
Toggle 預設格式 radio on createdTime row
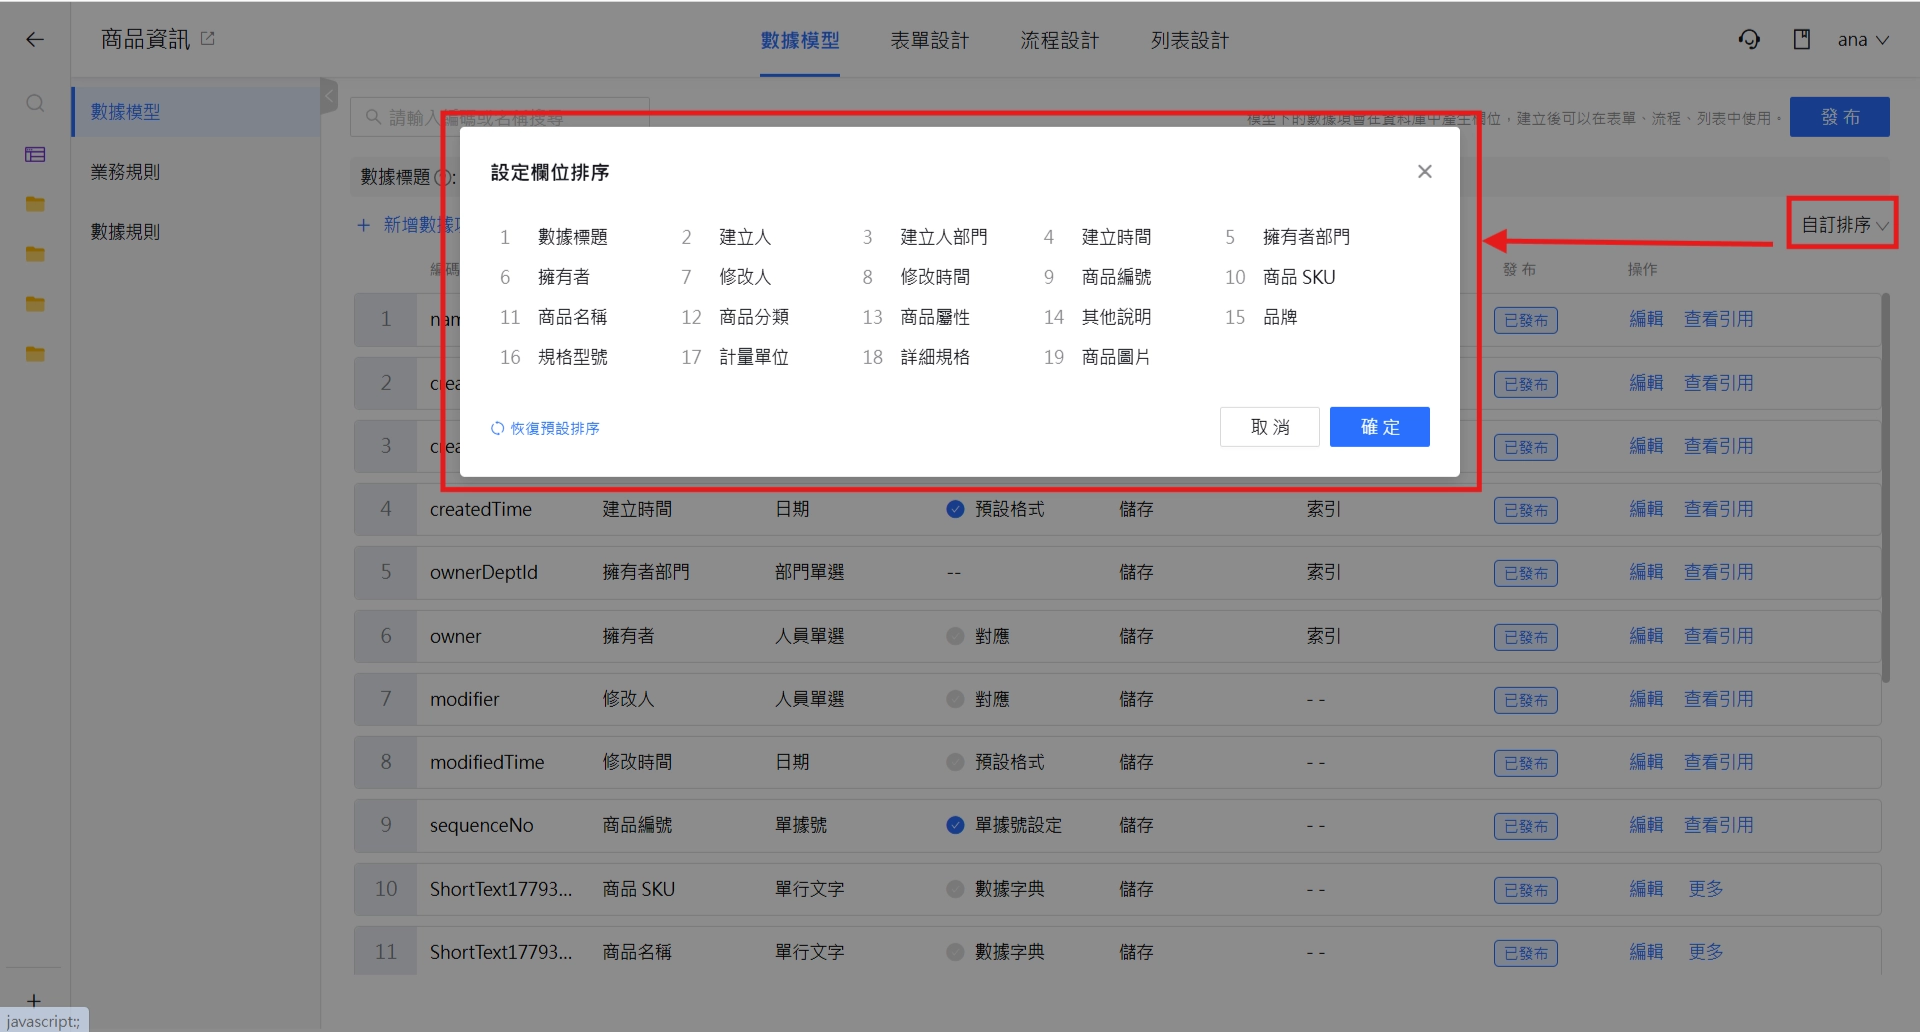pyautogui.click(x=955, y=509)
